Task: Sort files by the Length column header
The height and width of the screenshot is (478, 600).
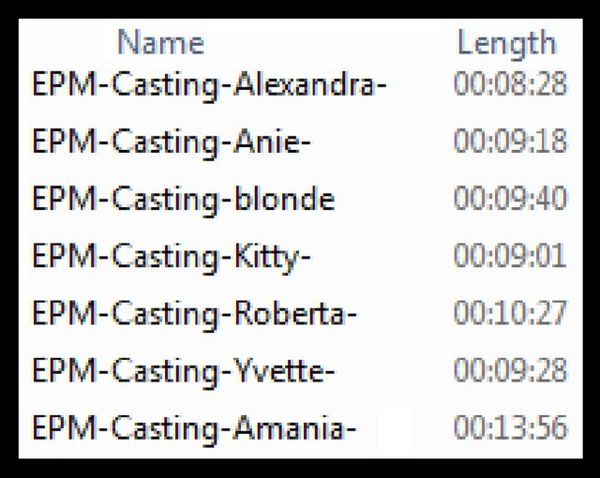Action: [x=507, y=44]
